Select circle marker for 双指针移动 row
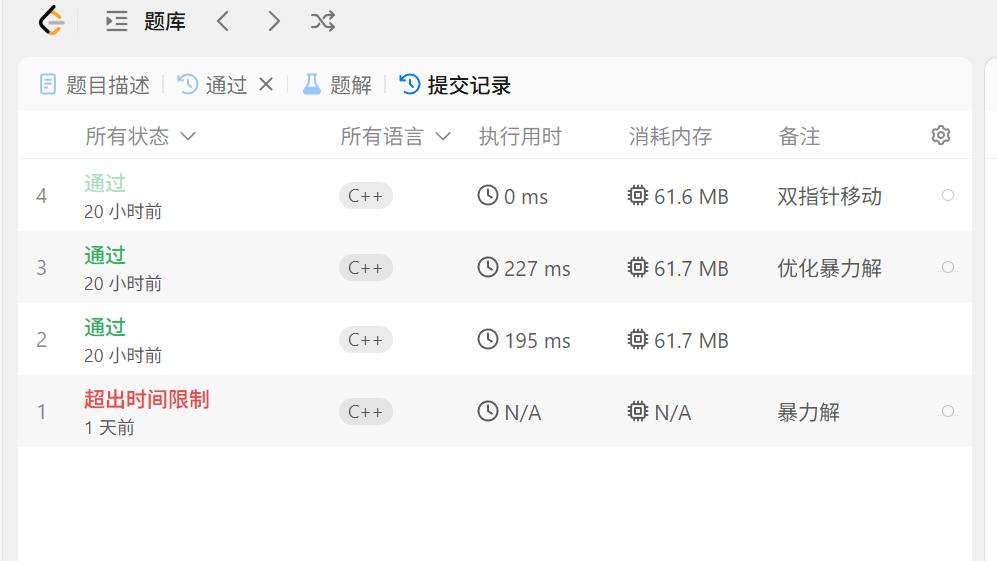Screen dimensions: 997x561 click(x=947, y=195)
